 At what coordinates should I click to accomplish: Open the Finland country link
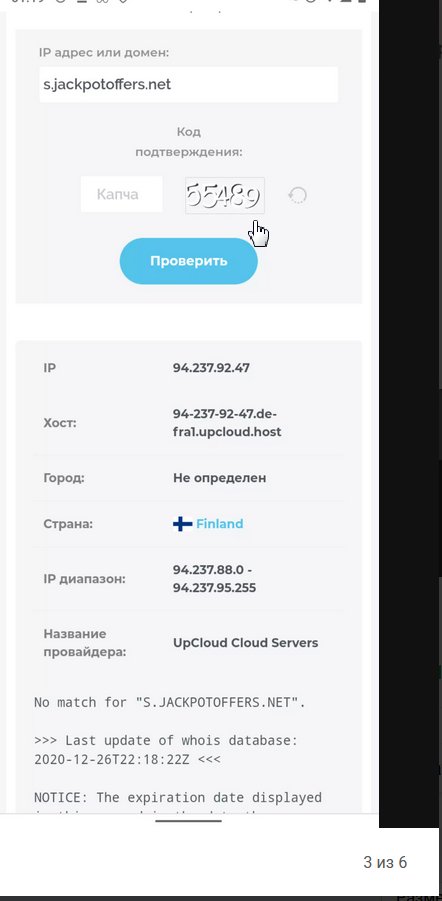(220, 524)
